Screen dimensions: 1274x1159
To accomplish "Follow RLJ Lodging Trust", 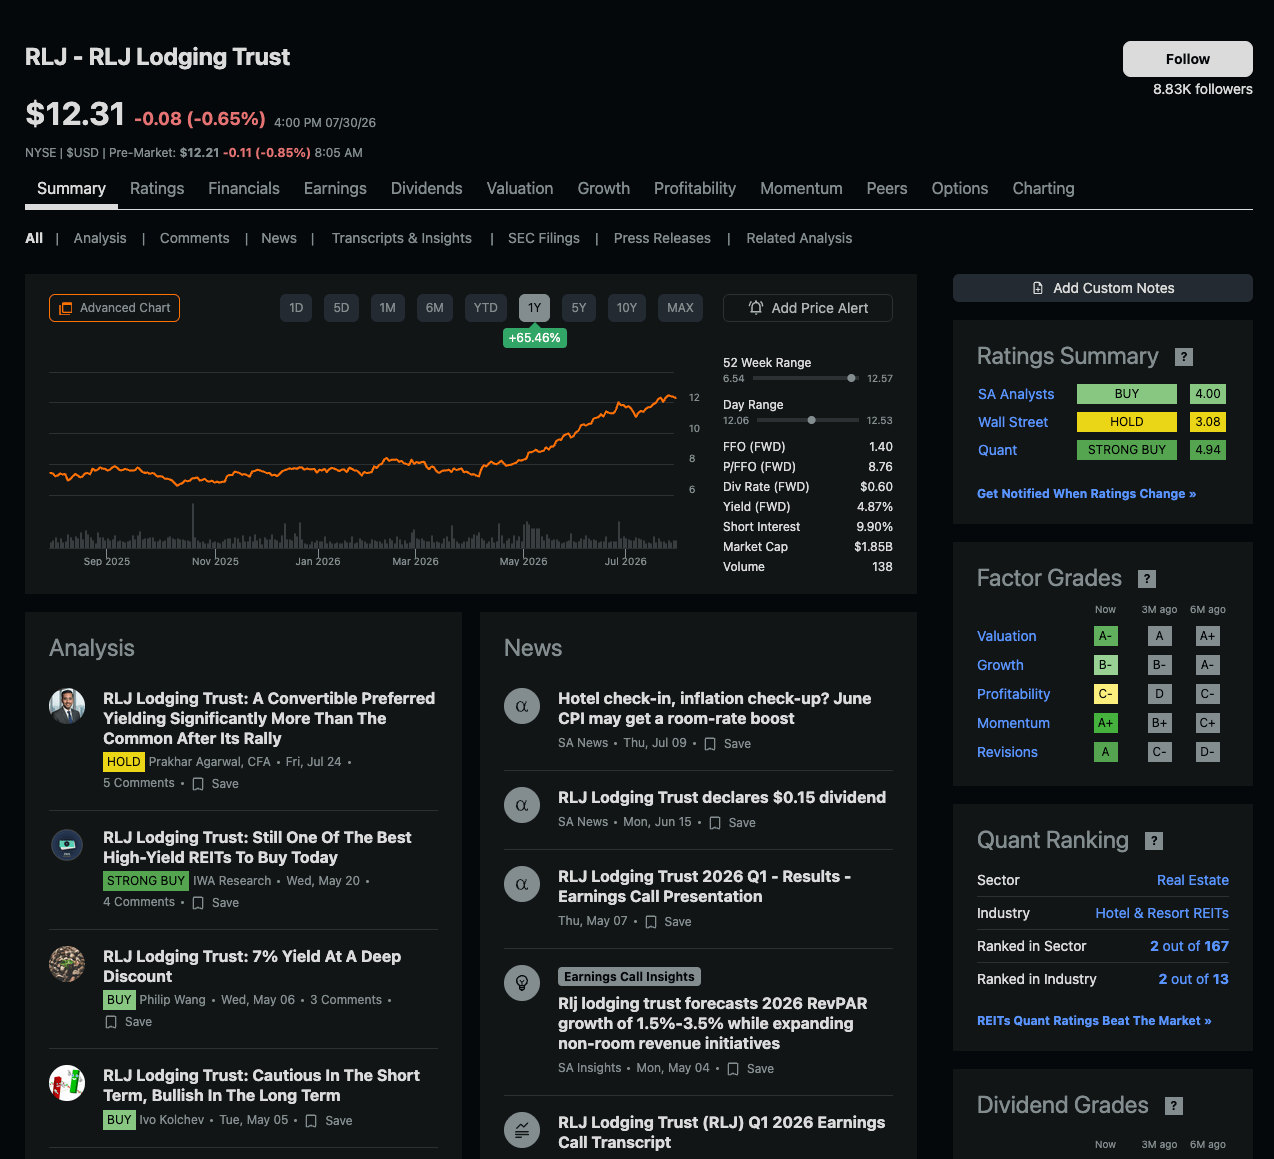I will click(1188, 59).
